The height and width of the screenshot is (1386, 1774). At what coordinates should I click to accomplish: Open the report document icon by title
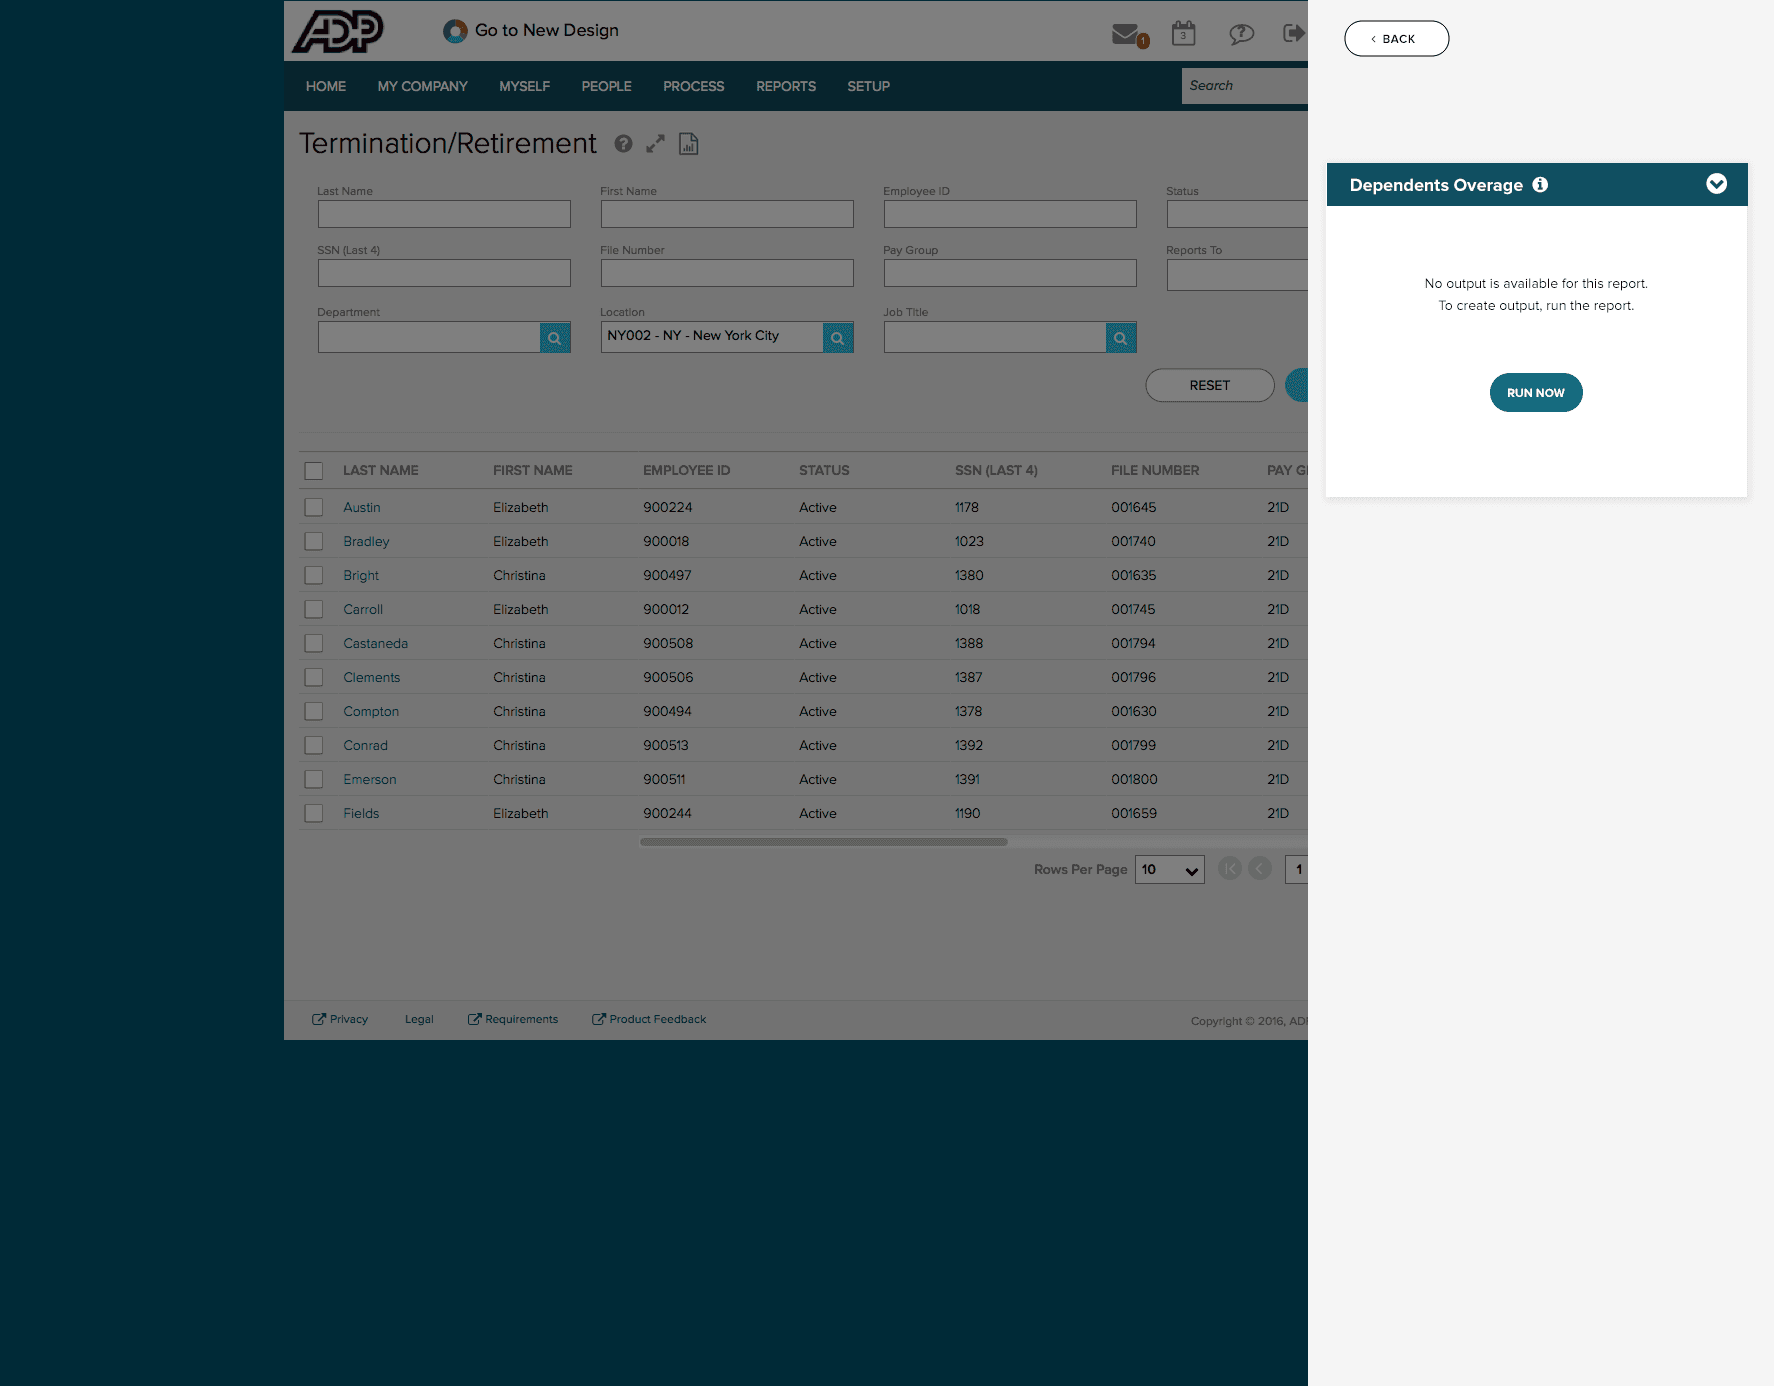point(688,144)
